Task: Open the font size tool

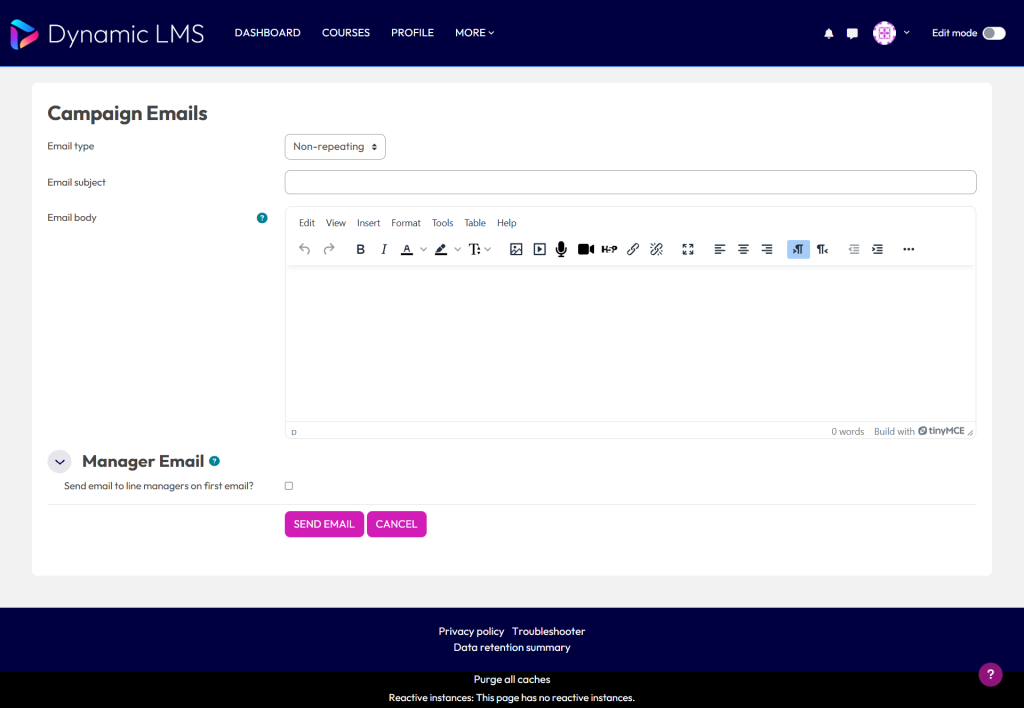Action: pos(475,249)
